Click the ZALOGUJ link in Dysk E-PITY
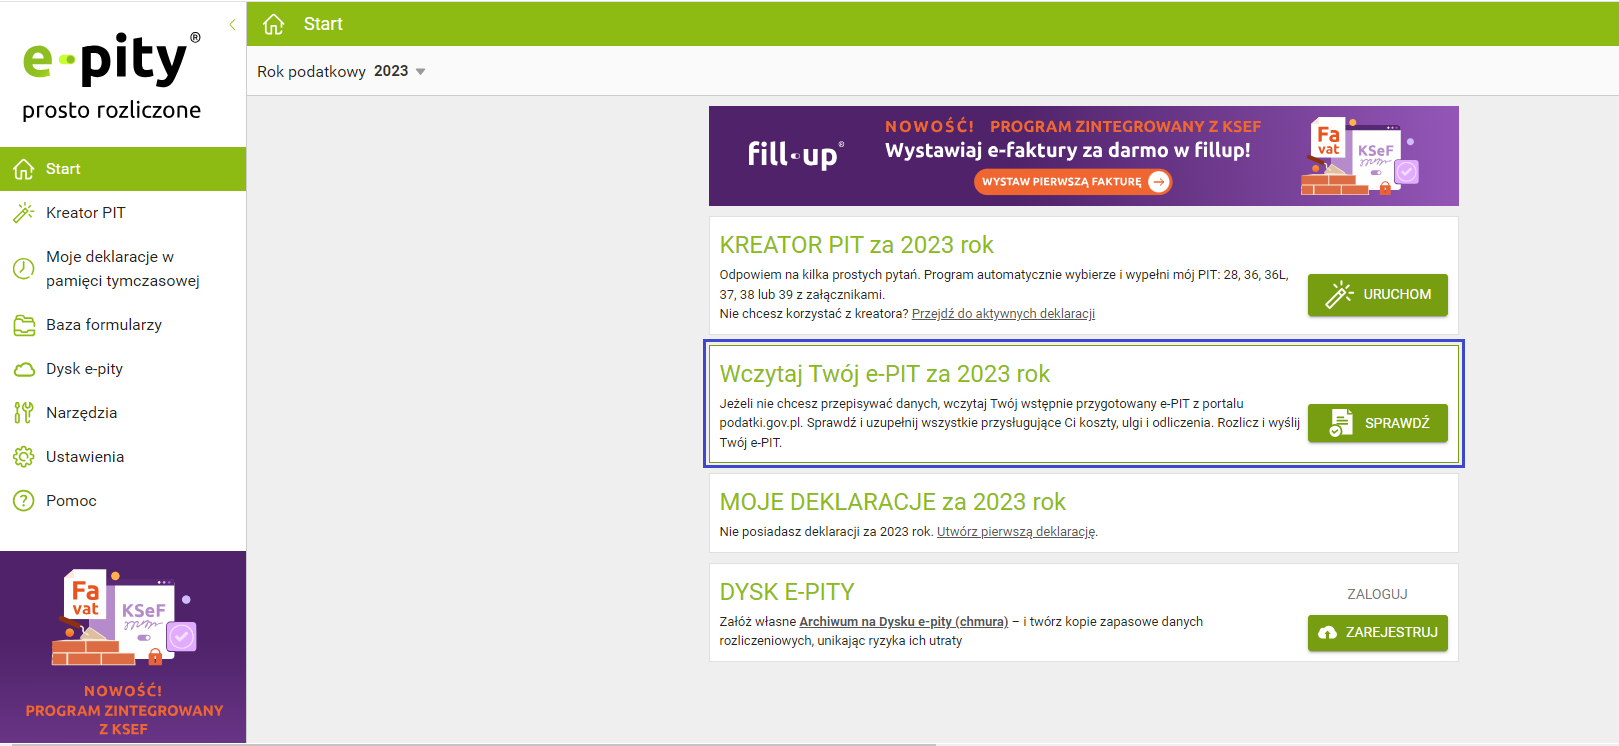 pyautogui.click(x=1377, y=594)
